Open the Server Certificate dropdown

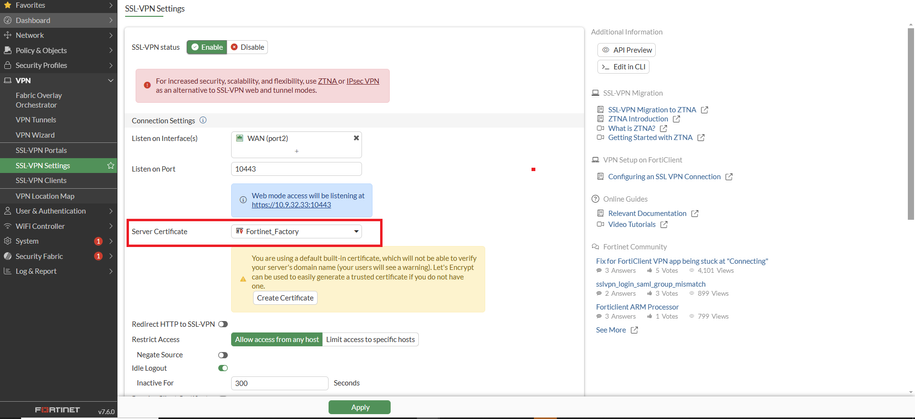click(x=296, y=232)
